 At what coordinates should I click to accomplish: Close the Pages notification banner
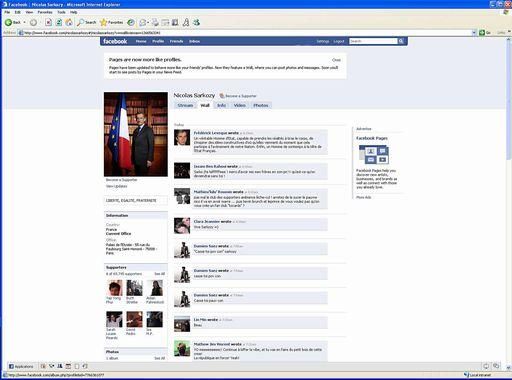[x=336, y=60]
